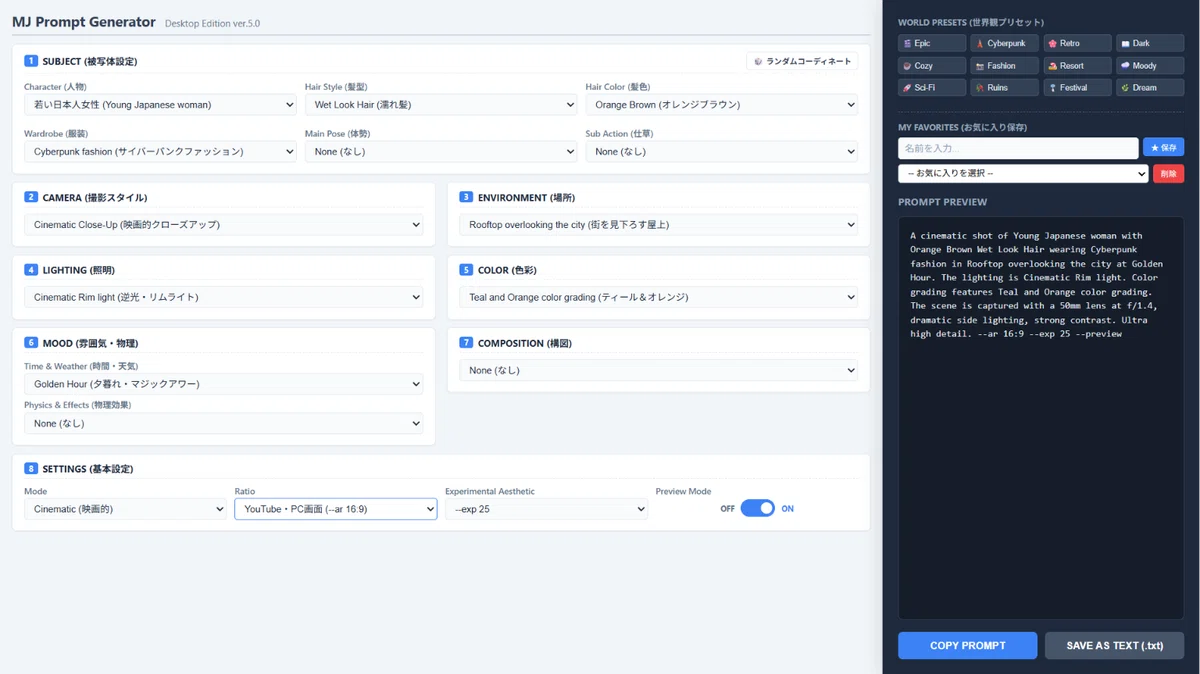Open the Character (人物) dropdown
Image resolution: width=1200 pixels, height=674 pixels.
pyautogui.click(x=160, y=104)
